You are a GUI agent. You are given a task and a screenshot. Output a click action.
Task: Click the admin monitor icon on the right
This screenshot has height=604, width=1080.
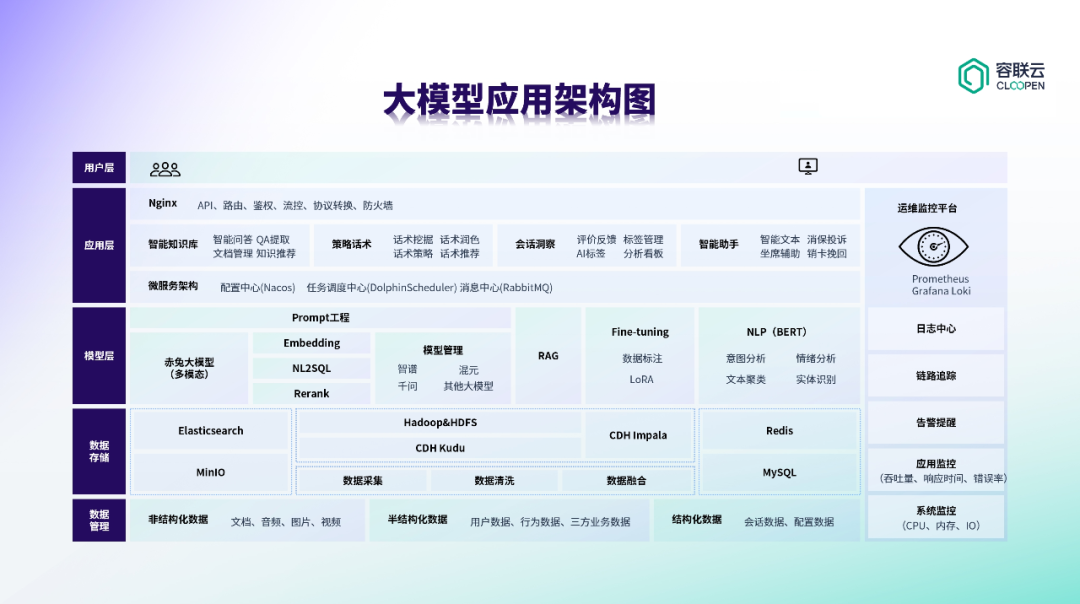pyautogui.click(x=807, y=166)
